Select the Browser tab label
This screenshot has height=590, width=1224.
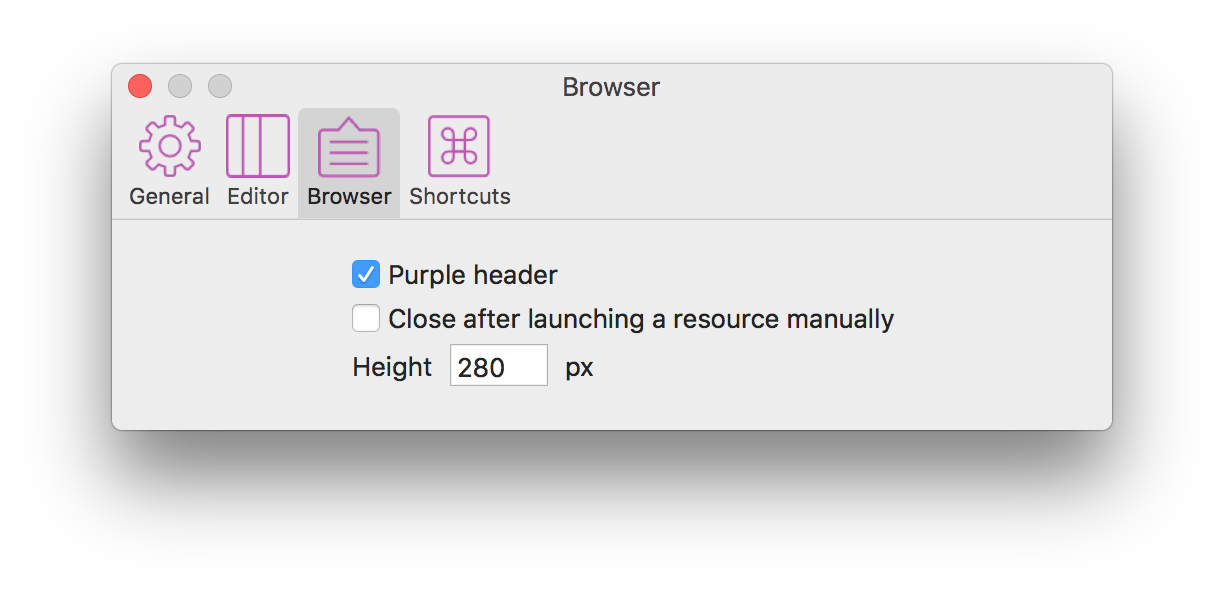pyautogui.click(x=349, y=196)
